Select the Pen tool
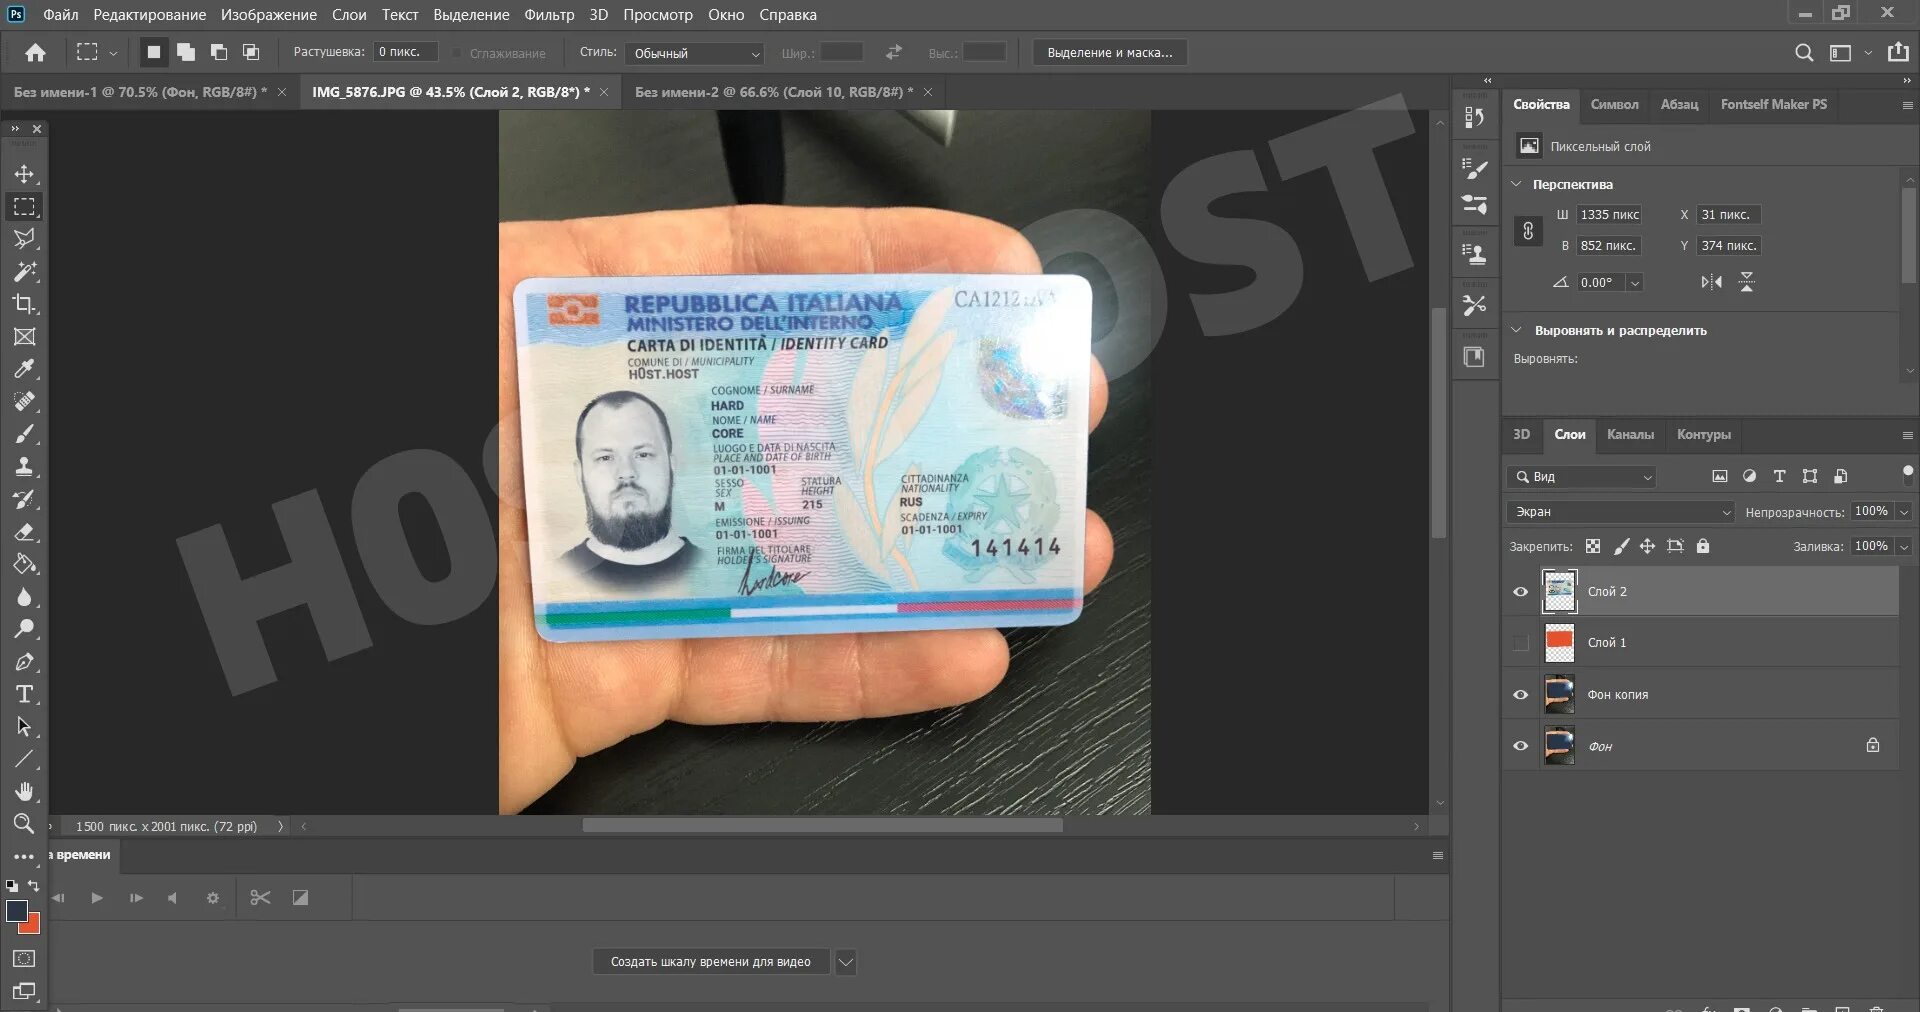The image size is (1920, 1012). [x=24, y=662]
